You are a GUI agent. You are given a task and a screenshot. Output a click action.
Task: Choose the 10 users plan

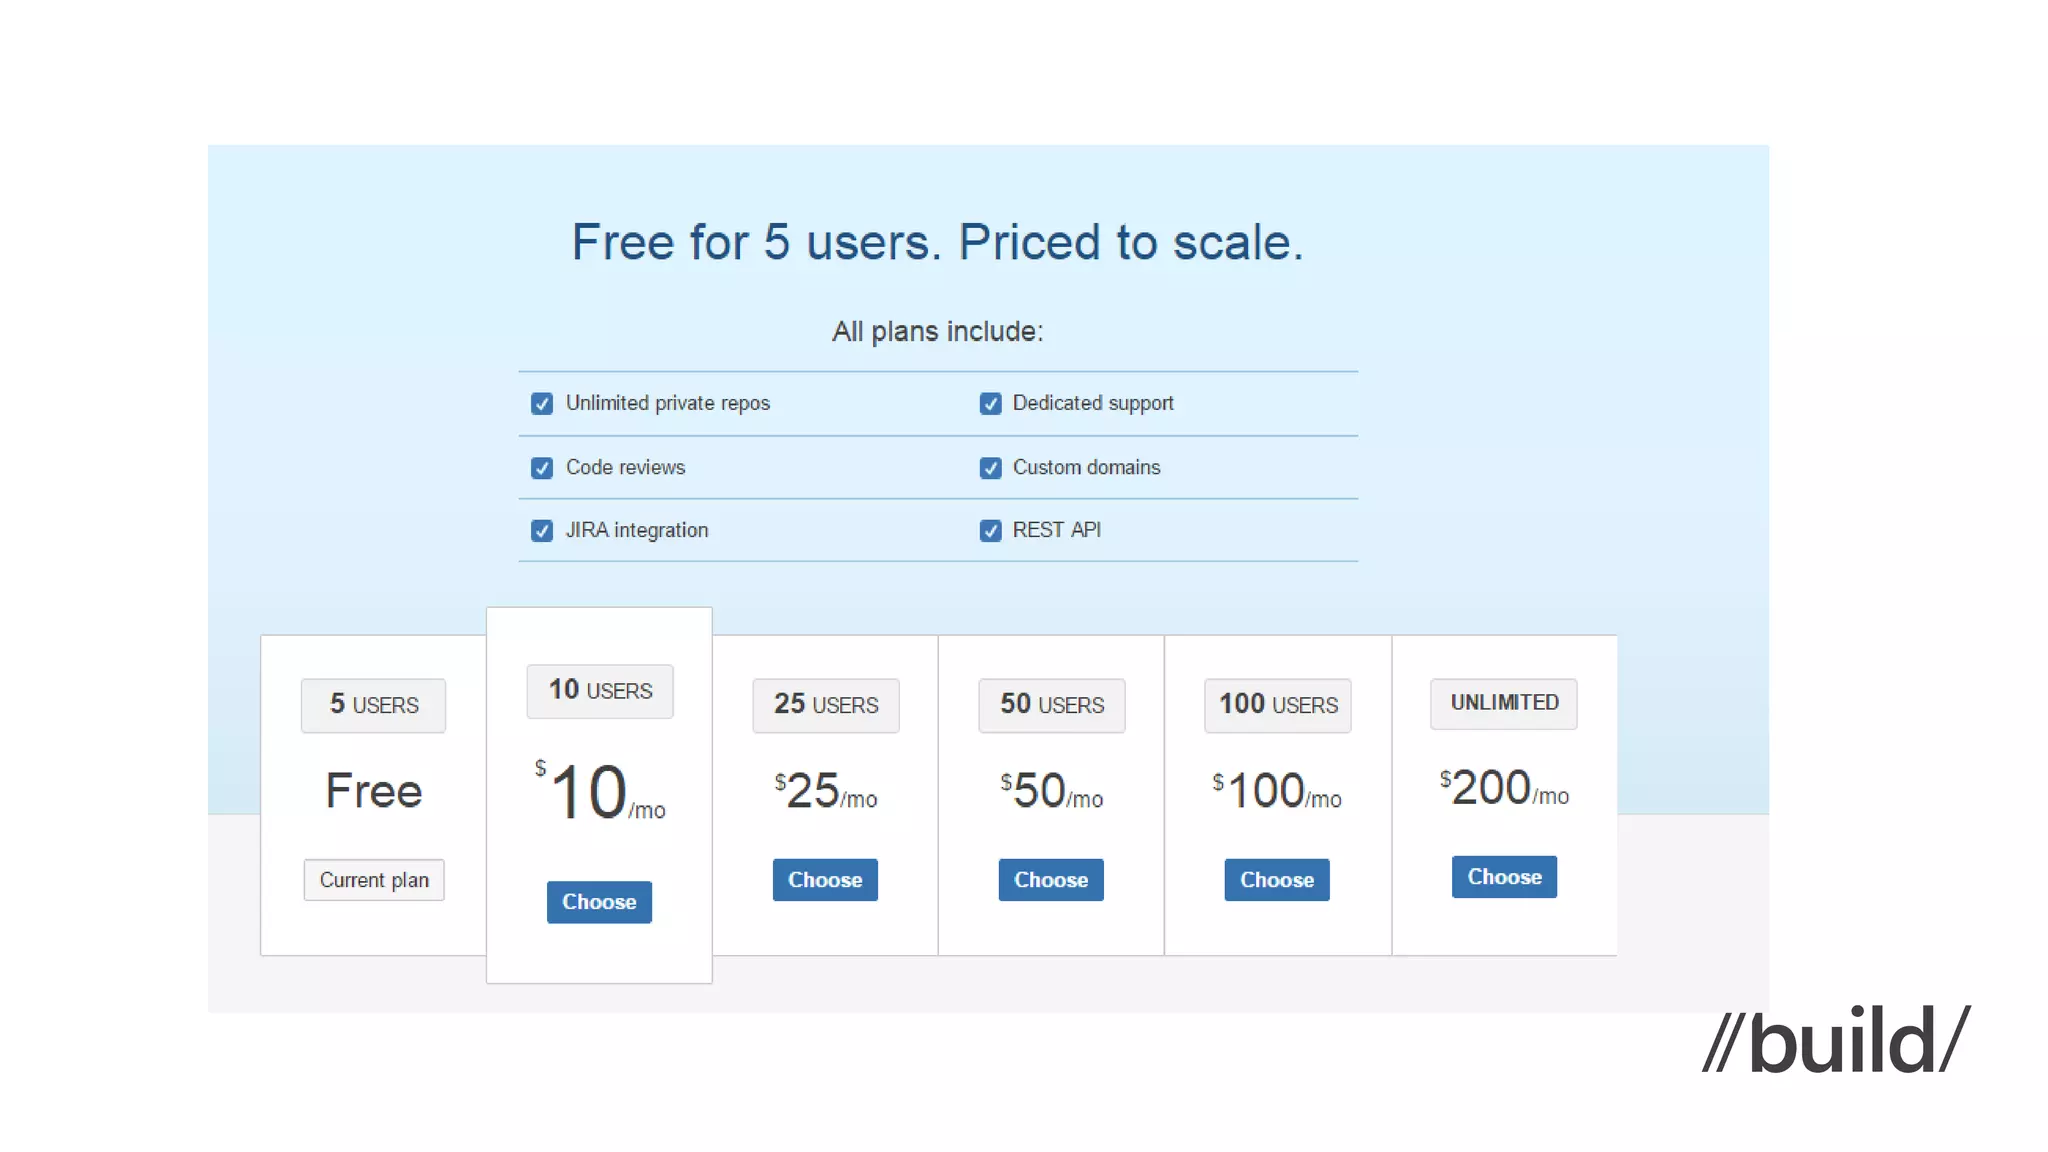599,902
